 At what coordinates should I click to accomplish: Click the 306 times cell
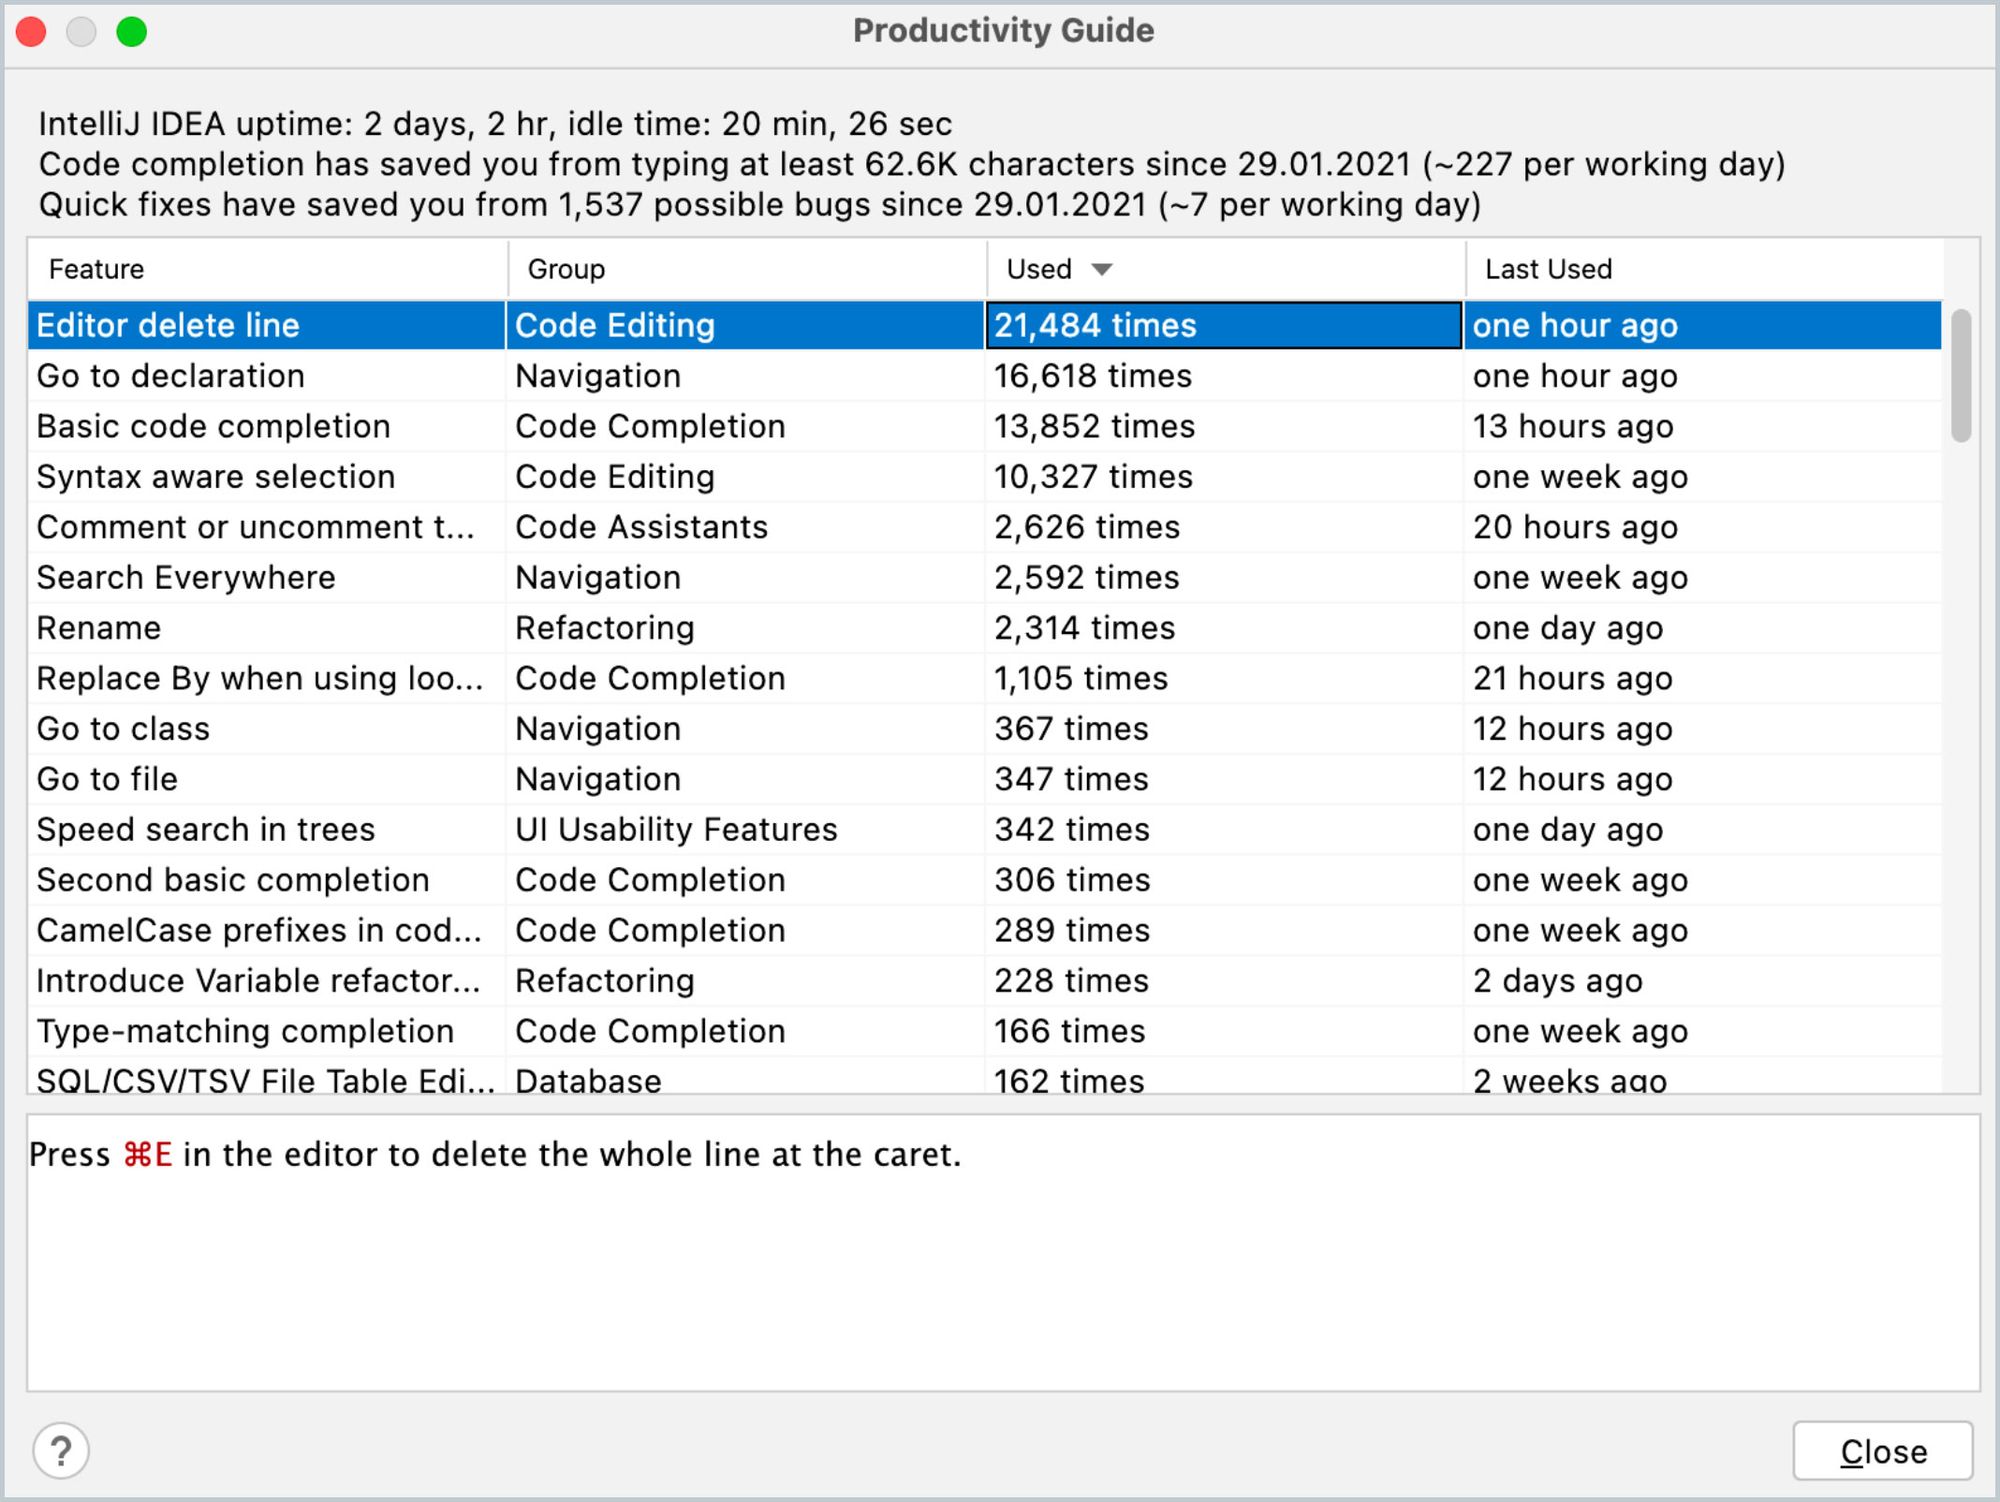1225,880
